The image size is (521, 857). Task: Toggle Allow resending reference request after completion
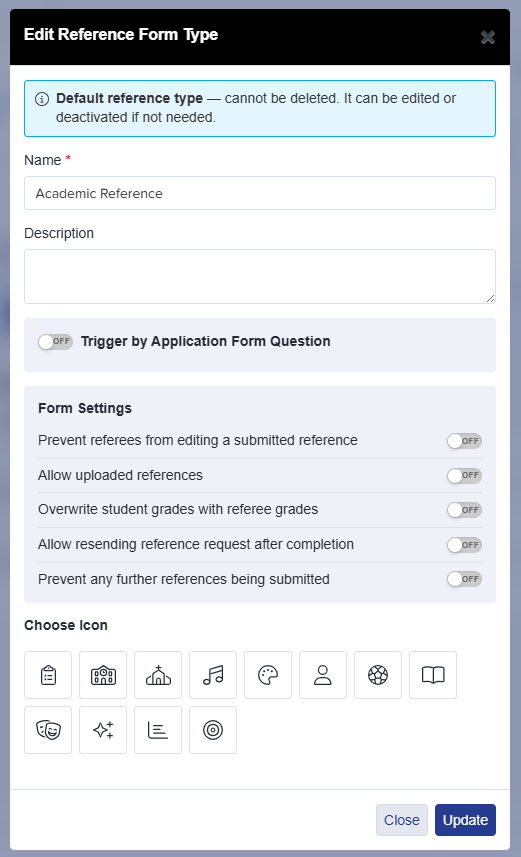464,545
